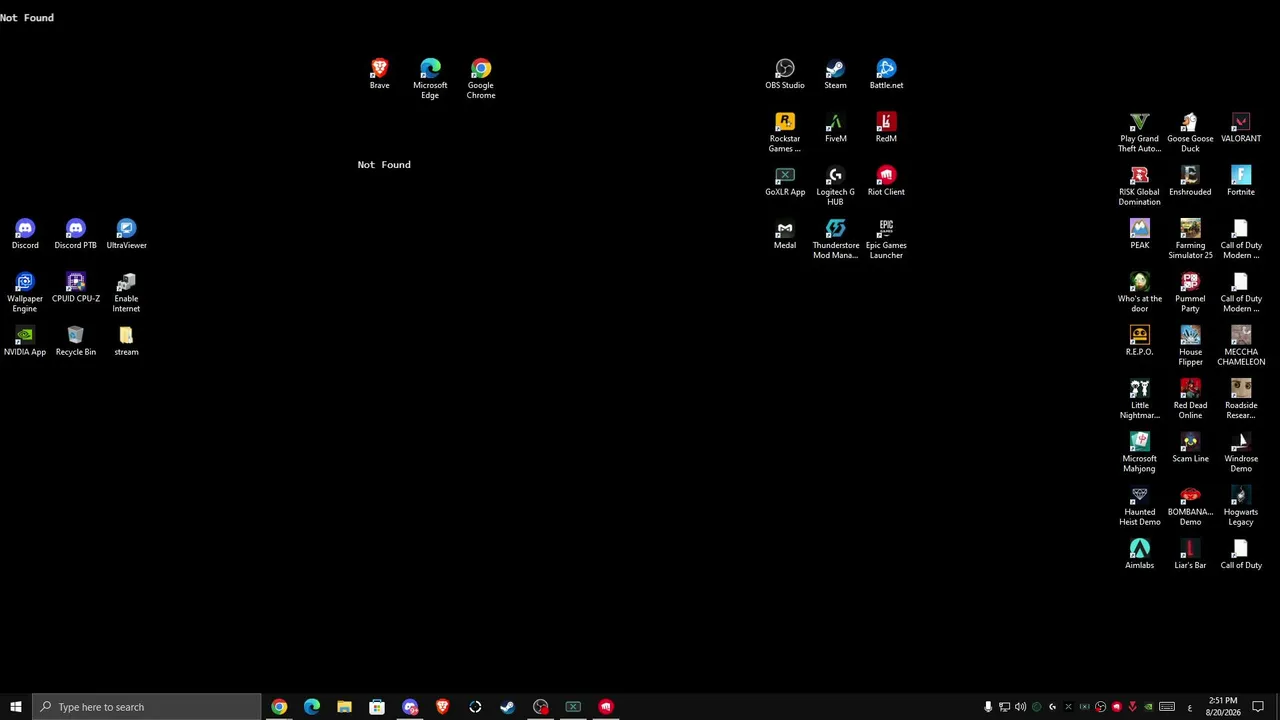Open the GoXLR App desktop icon
The width and height of the screenshot is (1280, 720).
(785, 181)
